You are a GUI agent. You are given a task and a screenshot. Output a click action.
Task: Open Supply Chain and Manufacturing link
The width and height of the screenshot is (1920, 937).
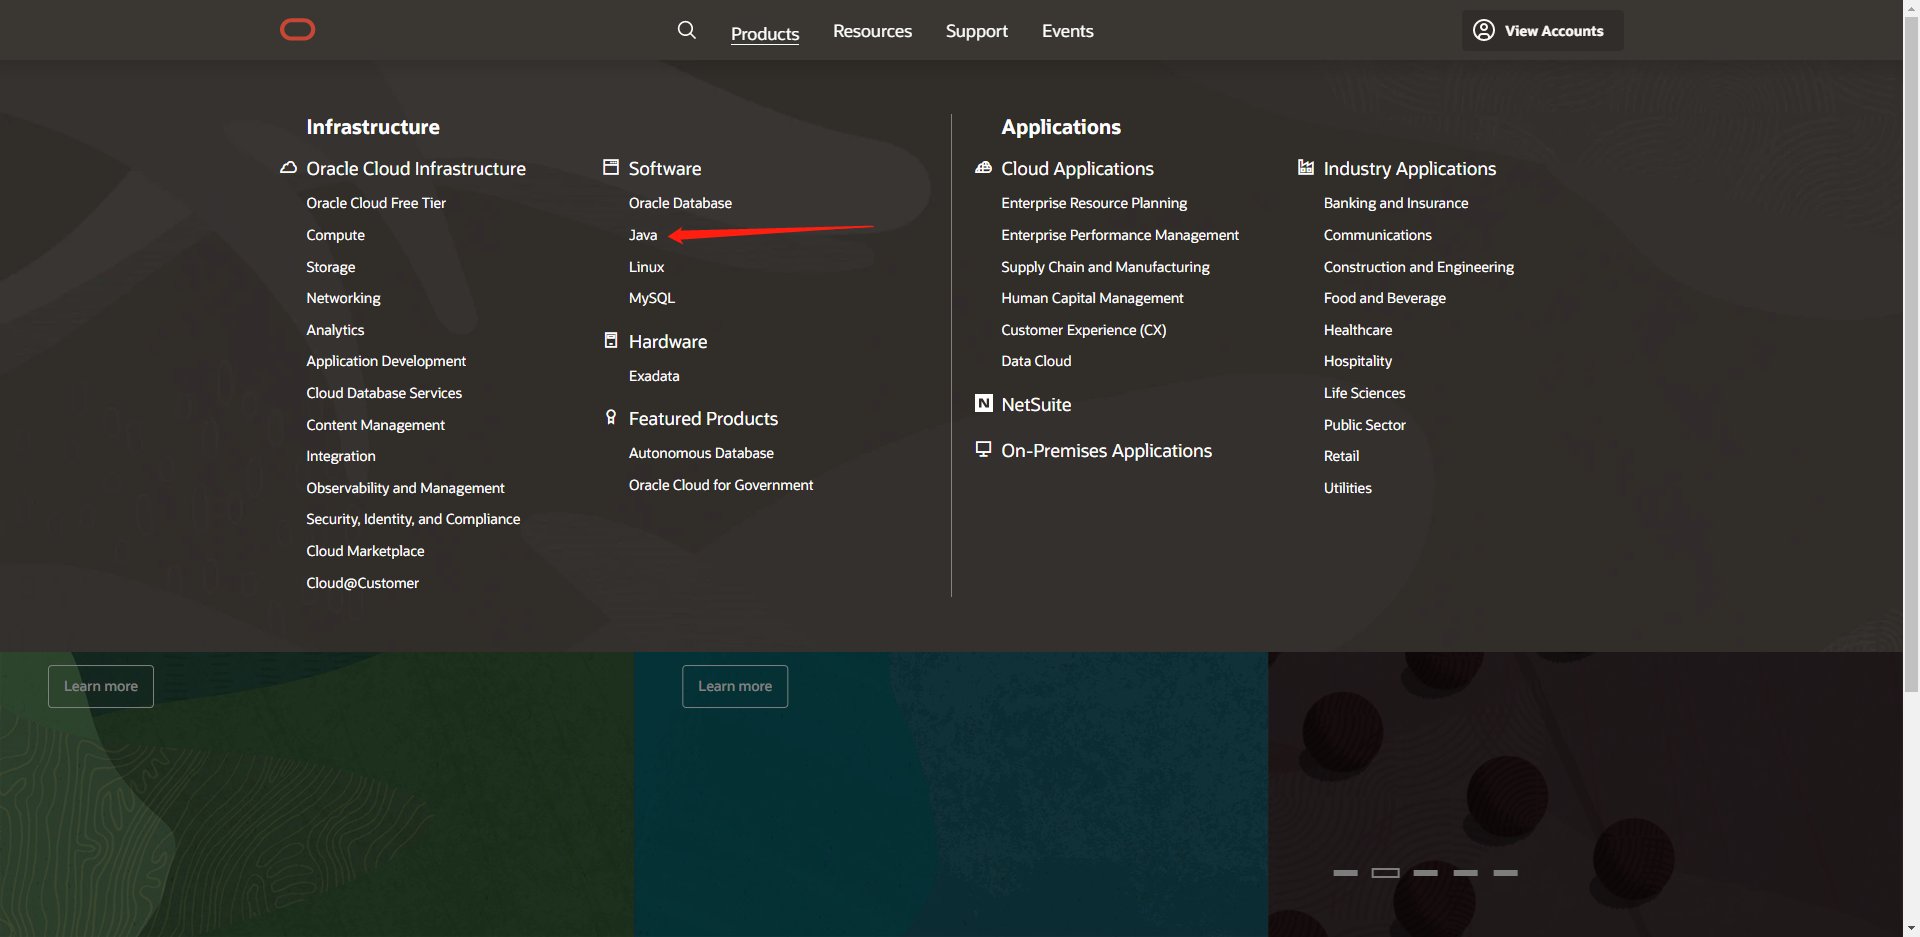[x=1105, y=267]
